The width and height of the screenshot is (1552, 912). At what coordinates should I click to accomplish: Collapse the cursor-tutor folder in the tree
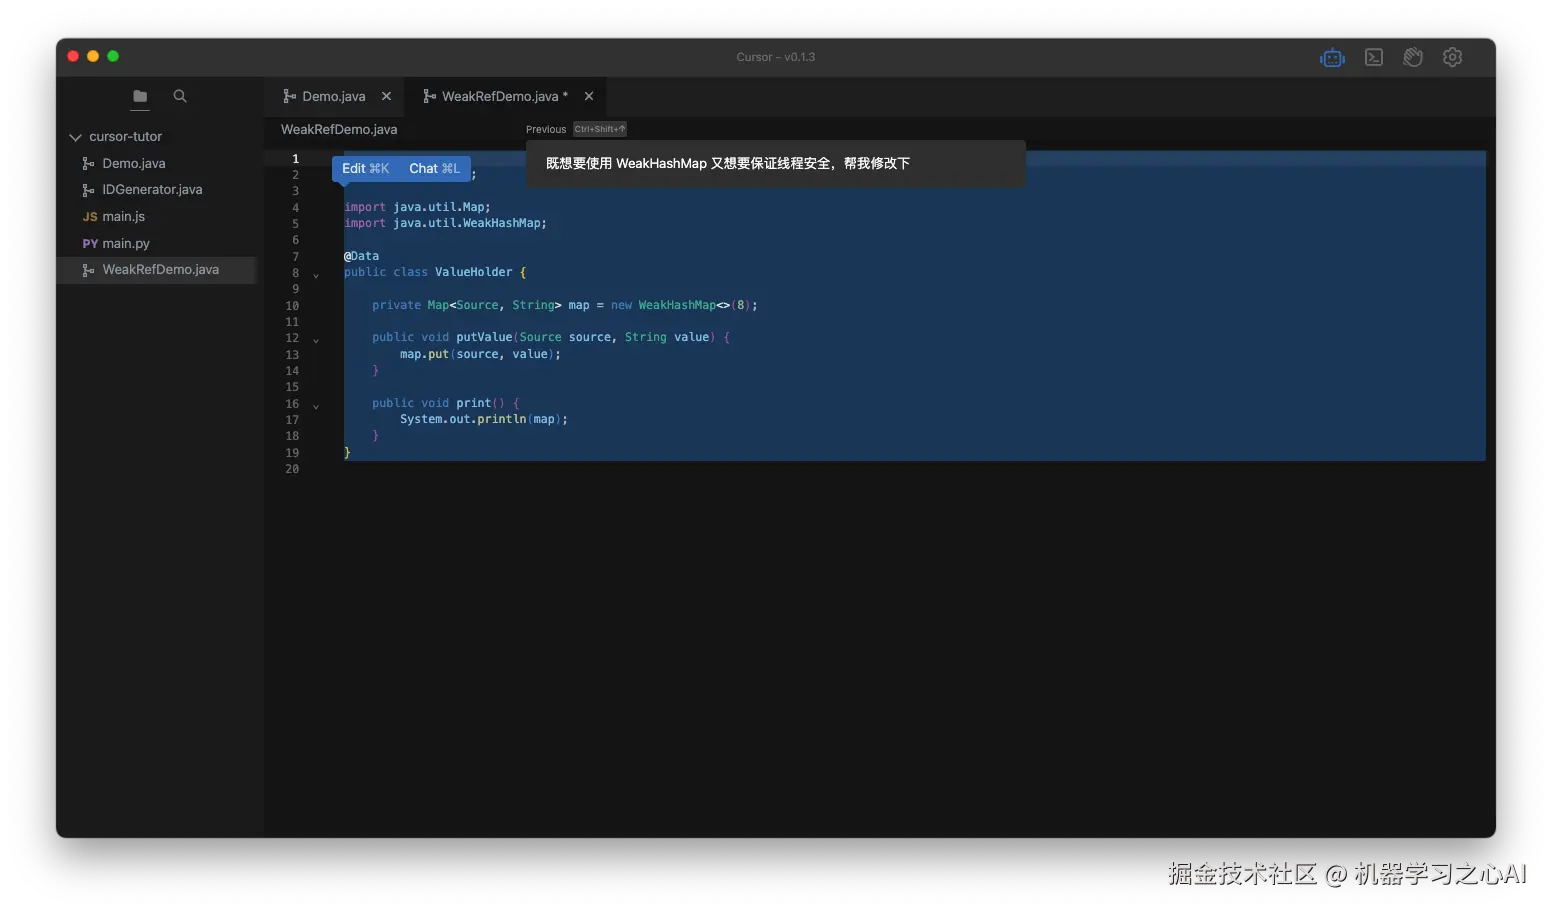click(x=75, y=136)
